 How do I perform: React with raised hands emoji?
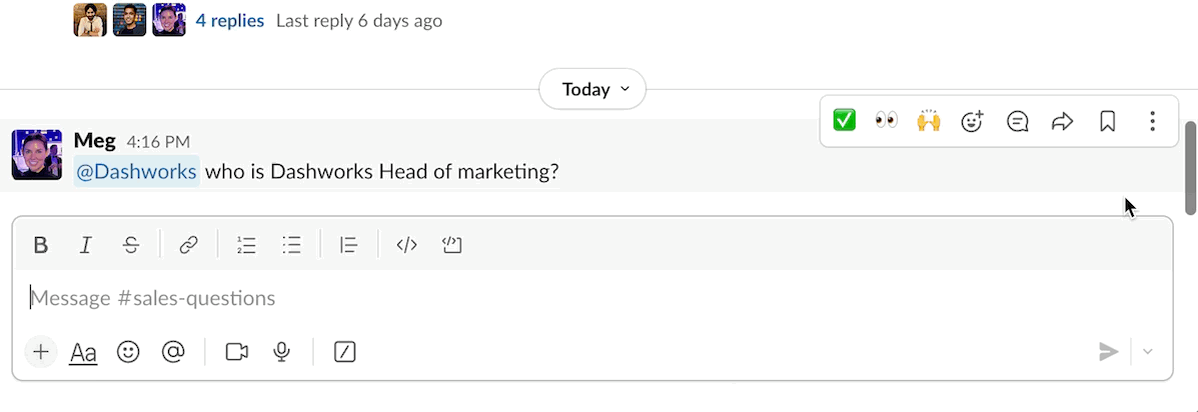[929, 121]
